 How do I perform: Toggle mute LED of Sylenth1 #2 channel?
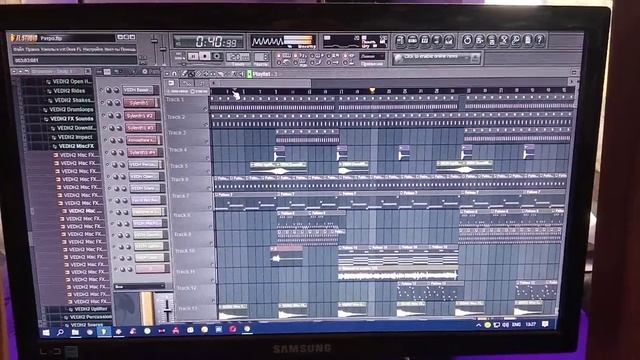point(104,116)
